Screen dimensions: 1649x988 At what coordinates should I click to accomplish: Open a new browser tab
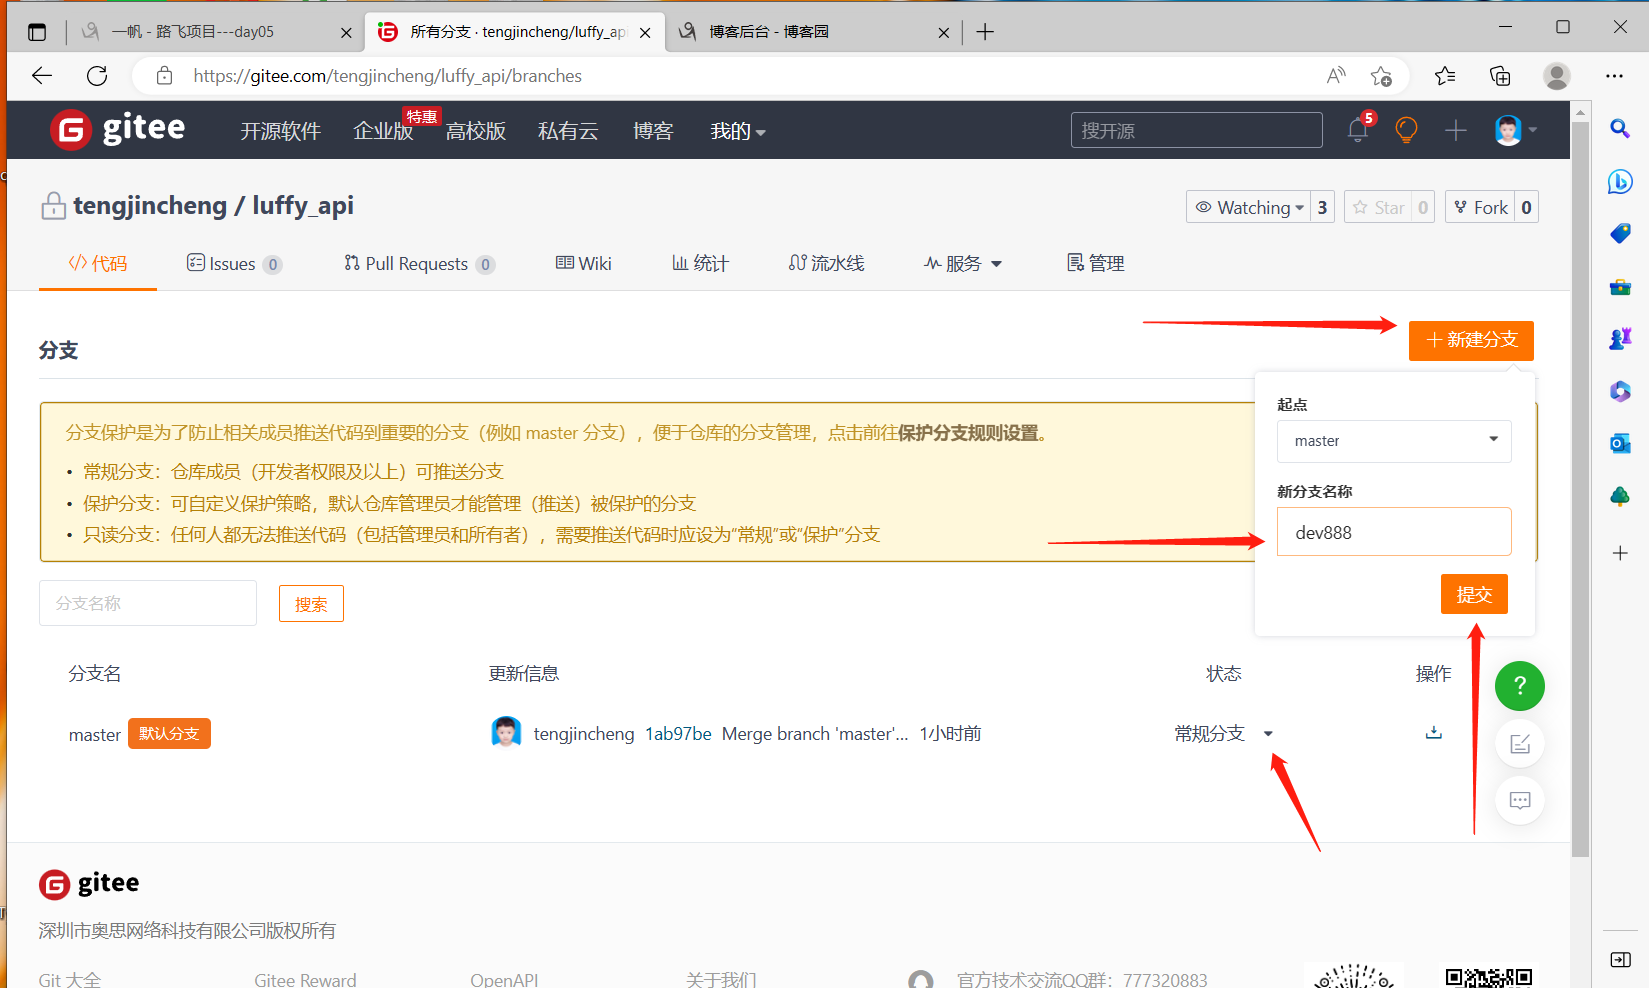(x=985, y=32)
